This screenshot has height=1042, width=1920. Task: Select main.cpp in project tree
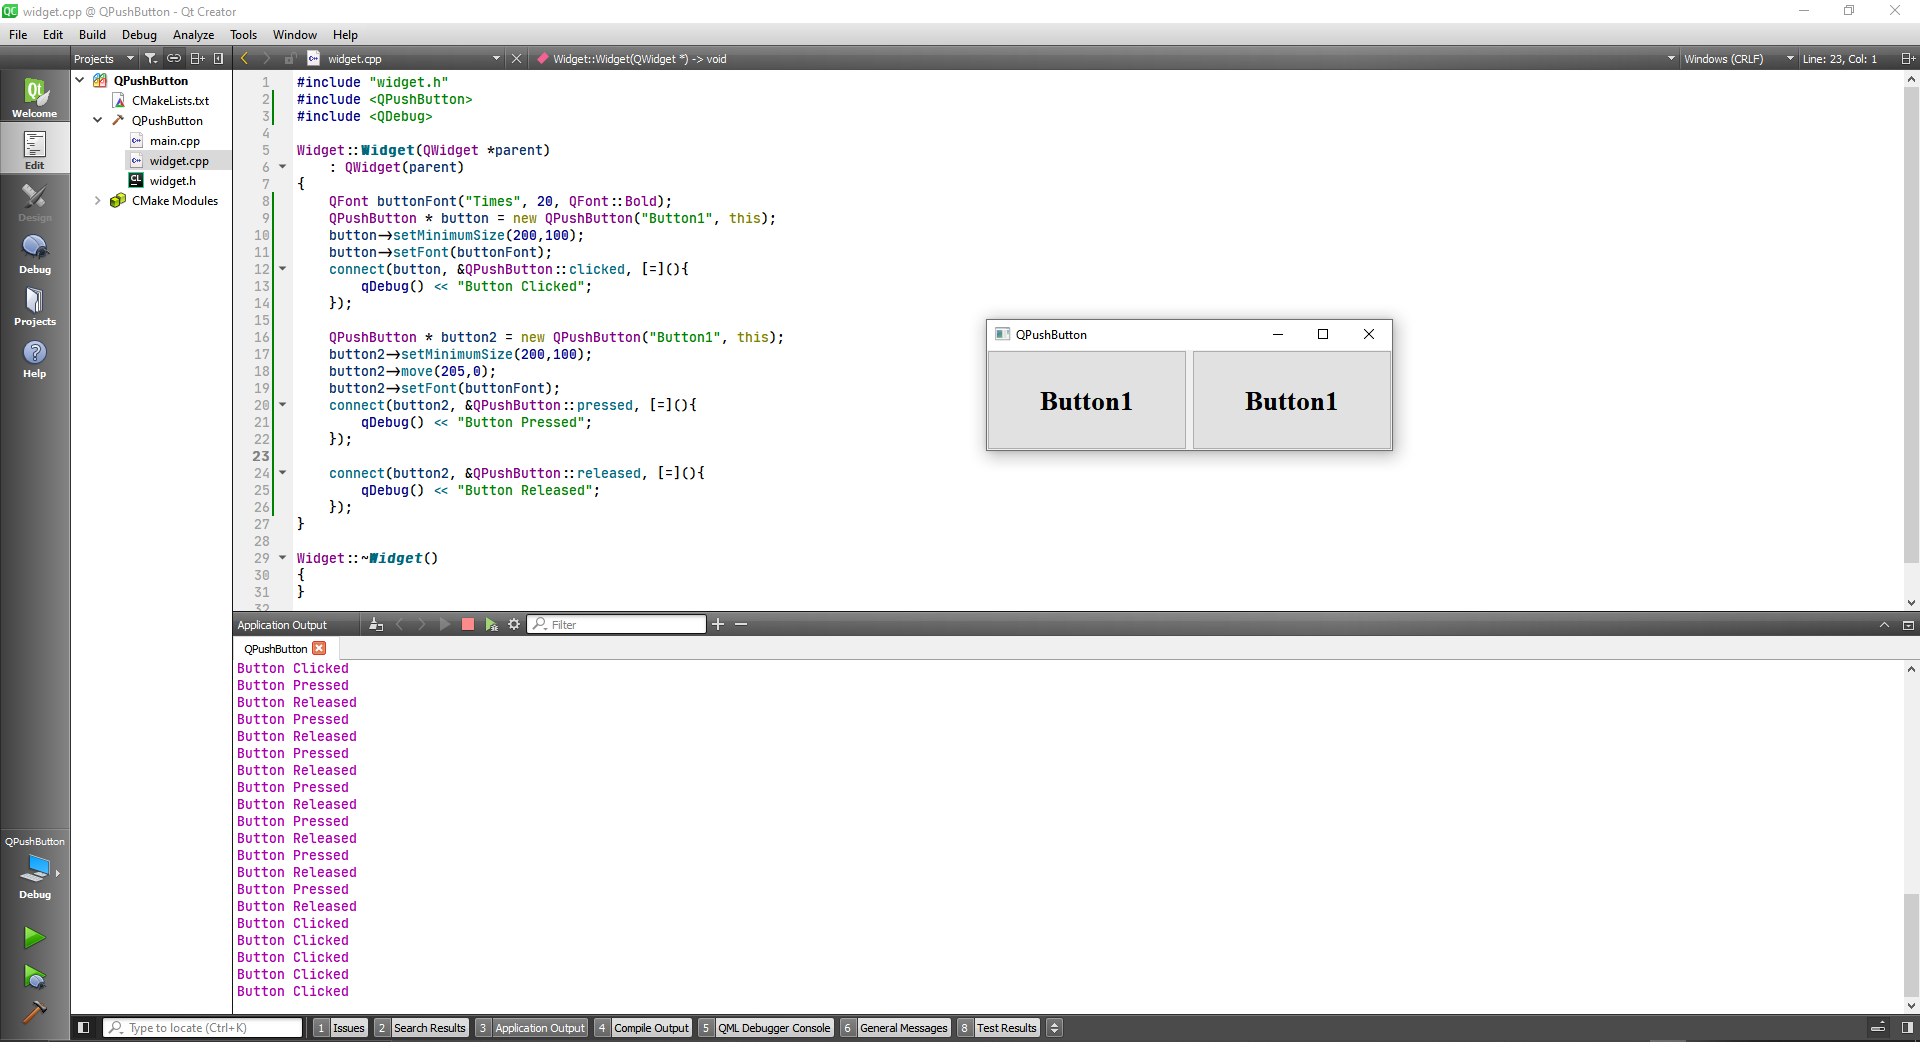tap(174, 141)
